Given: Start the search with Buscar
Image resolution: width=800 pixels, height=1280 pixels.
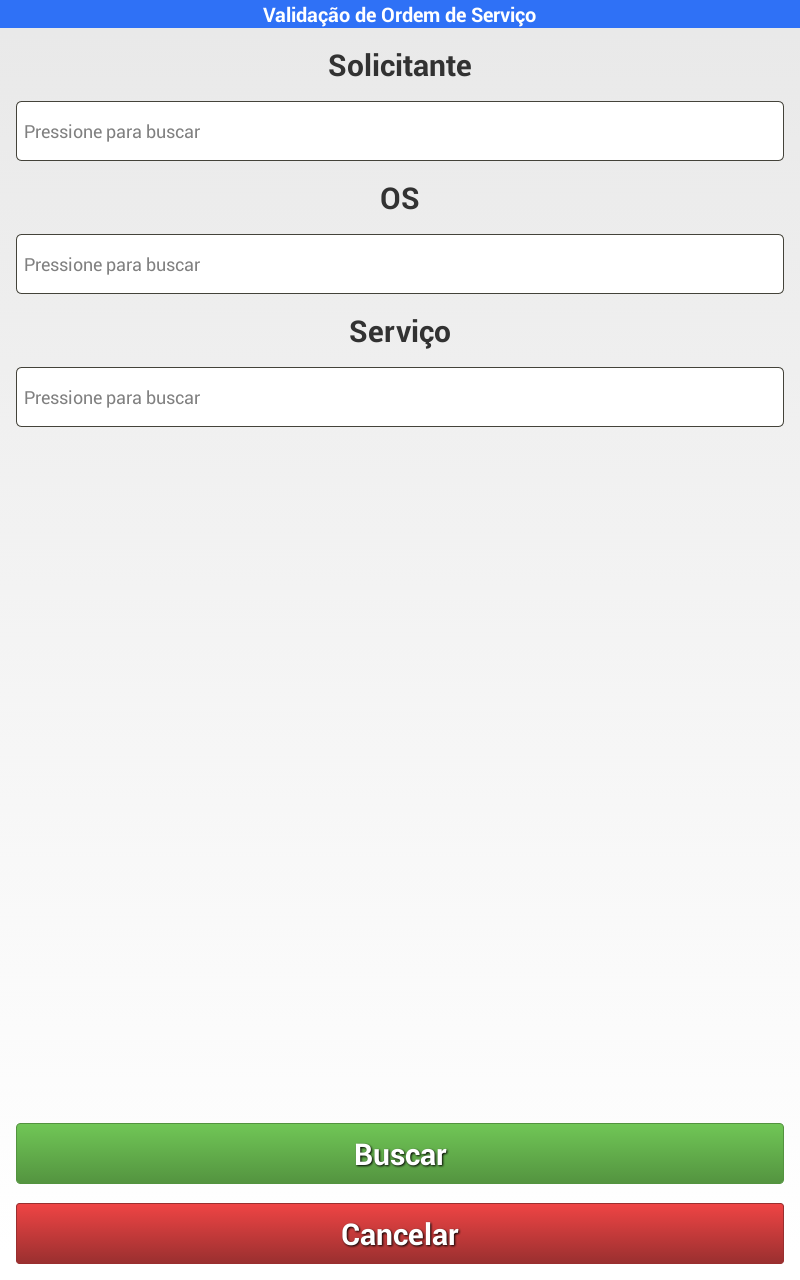Looking at the screenshot, I should pos(400,1154).
